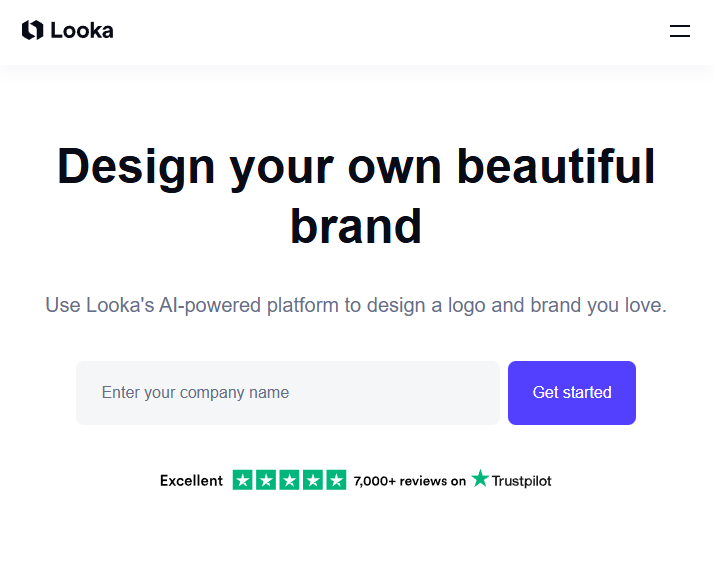Click the third green Trustpilot rating star

click(x=290, y=480)
